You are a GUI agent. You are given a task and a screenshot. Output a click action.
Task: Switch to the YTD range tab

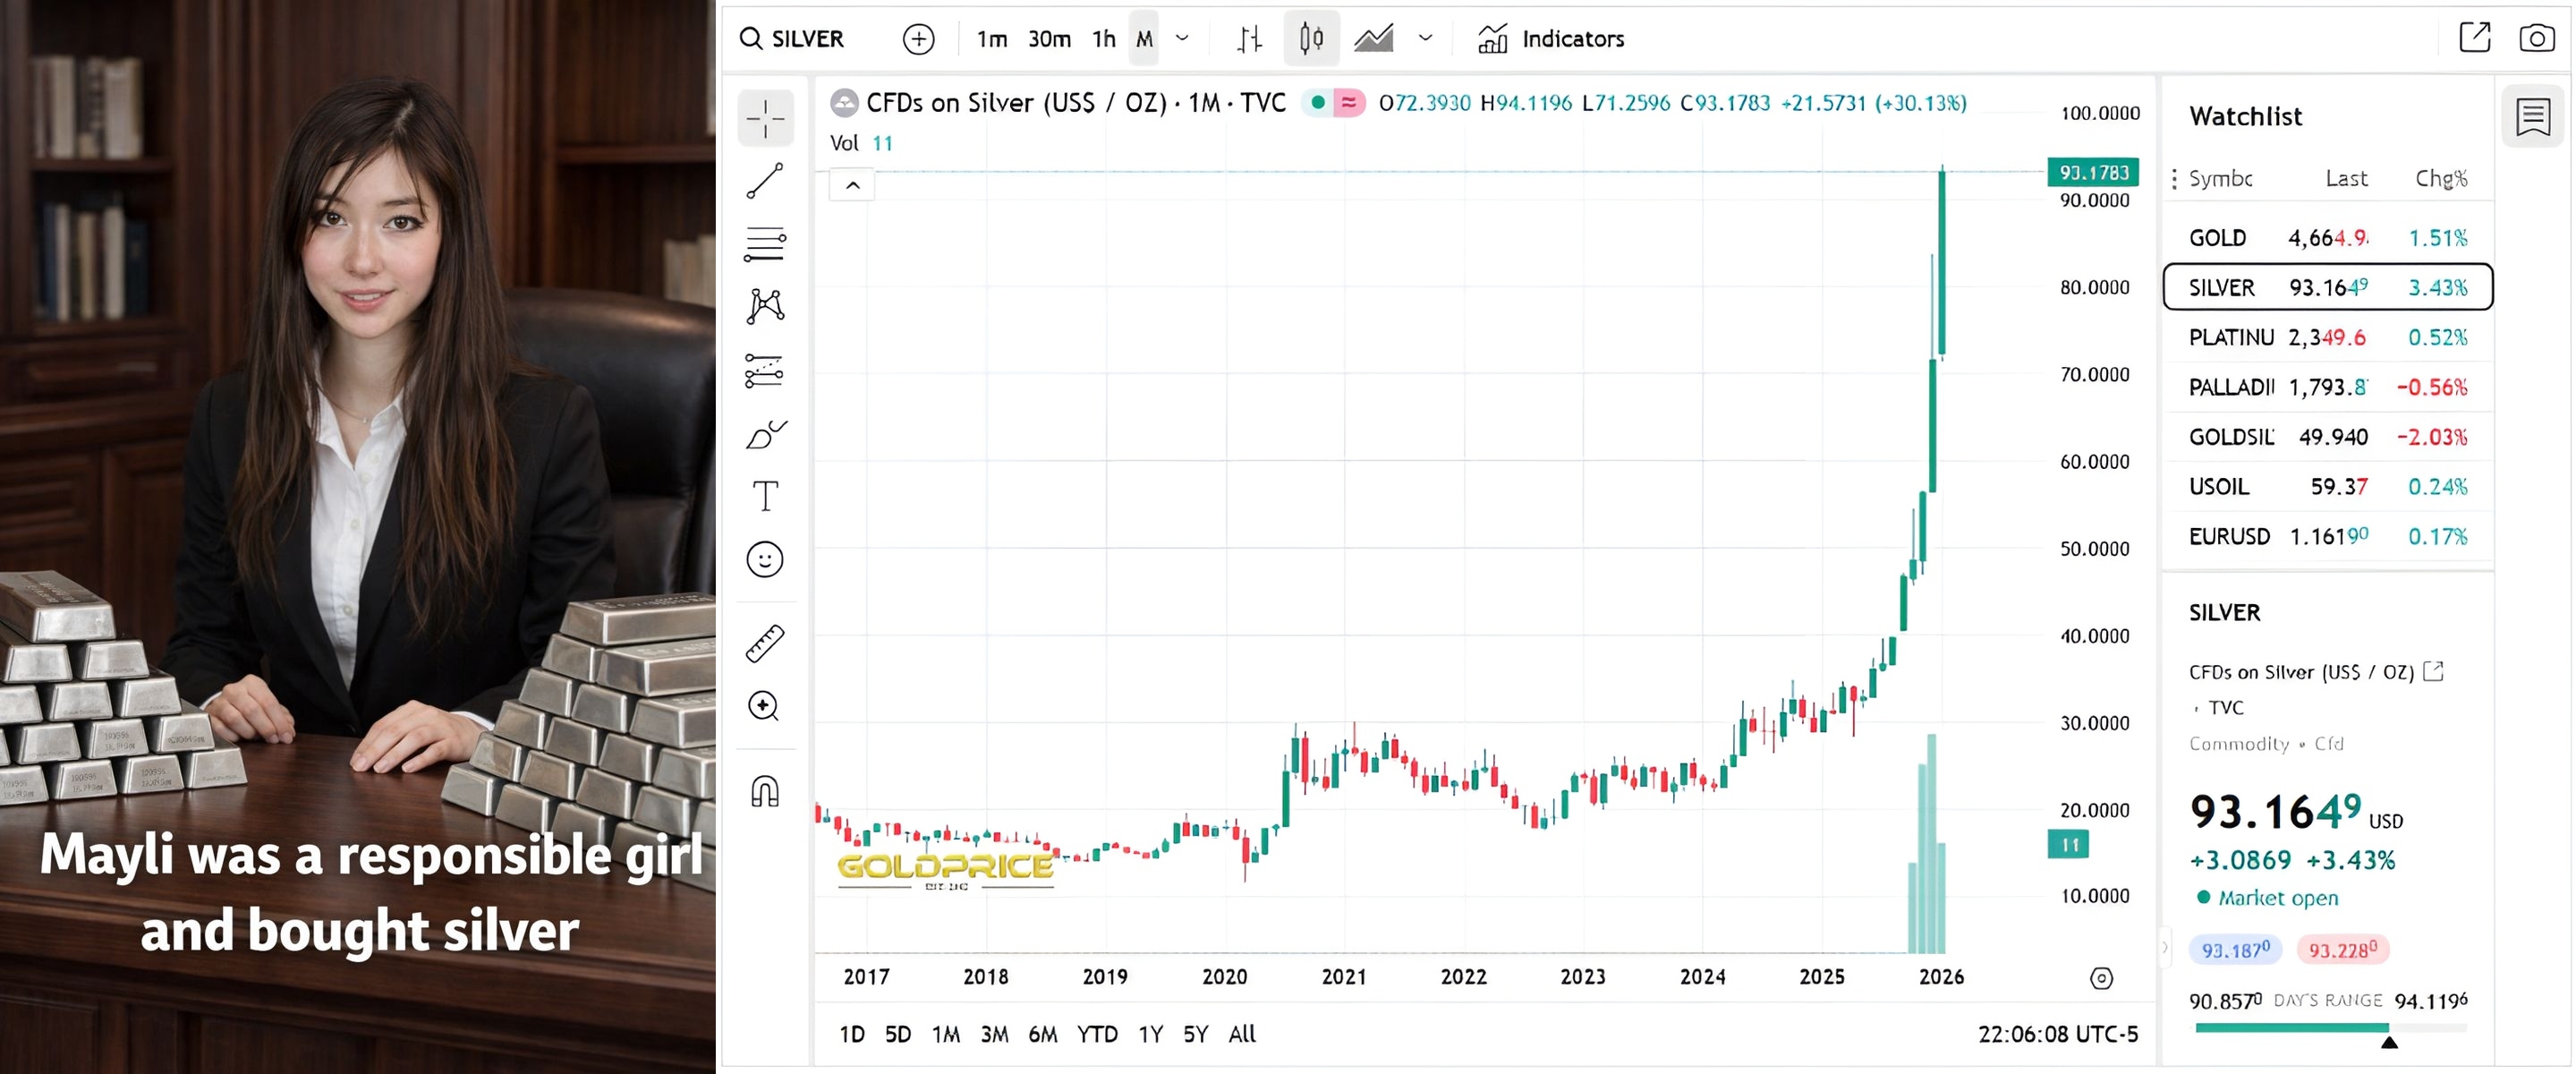coord(1097,1034)
